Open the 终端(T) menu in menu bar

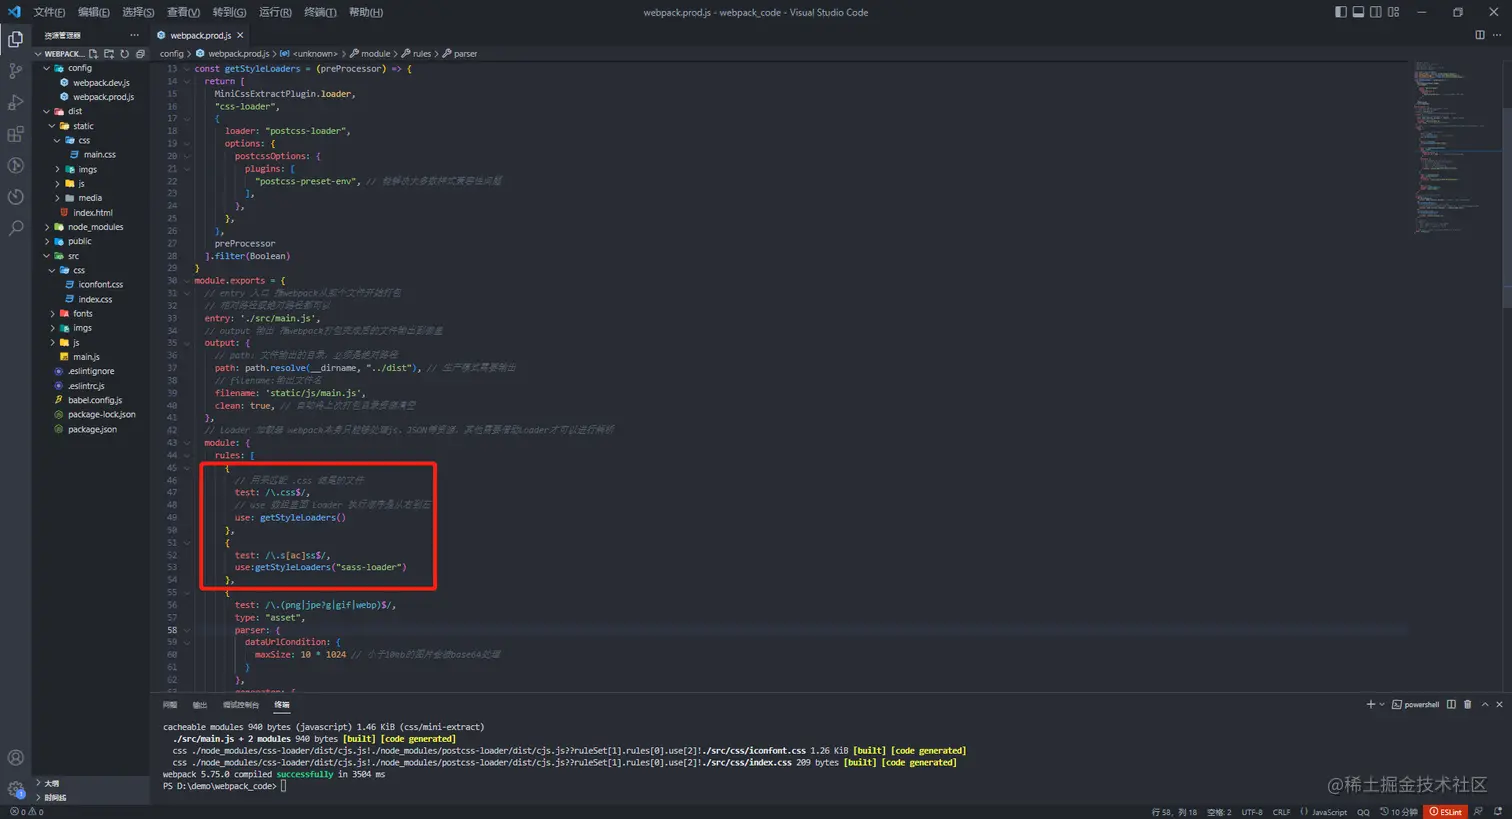point(320,12)
